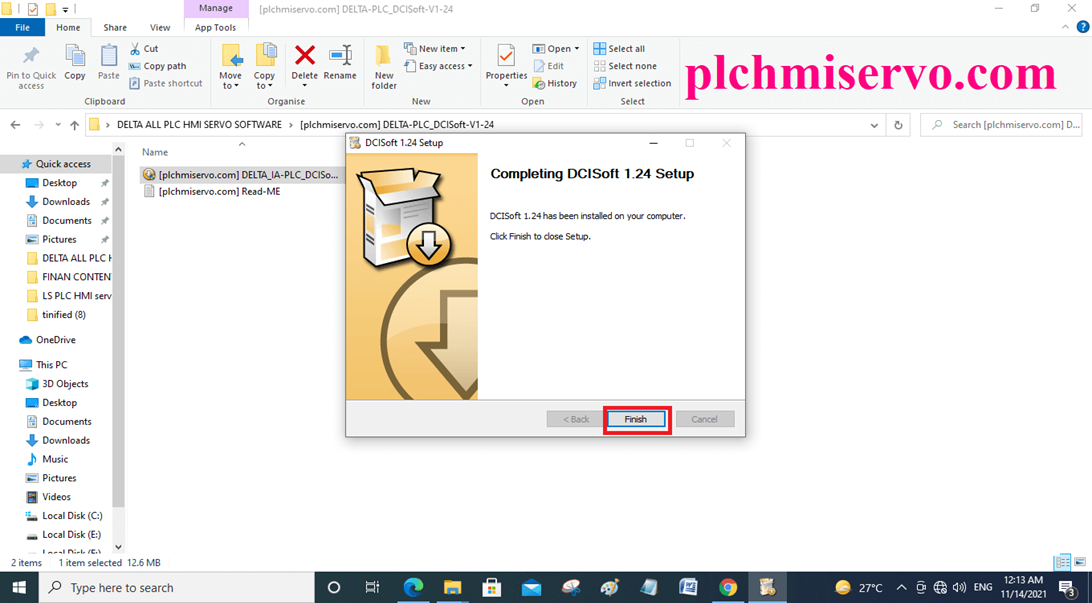Click Select none in the ribbon
Screen dimensions: 1092x603
(625, 66)
